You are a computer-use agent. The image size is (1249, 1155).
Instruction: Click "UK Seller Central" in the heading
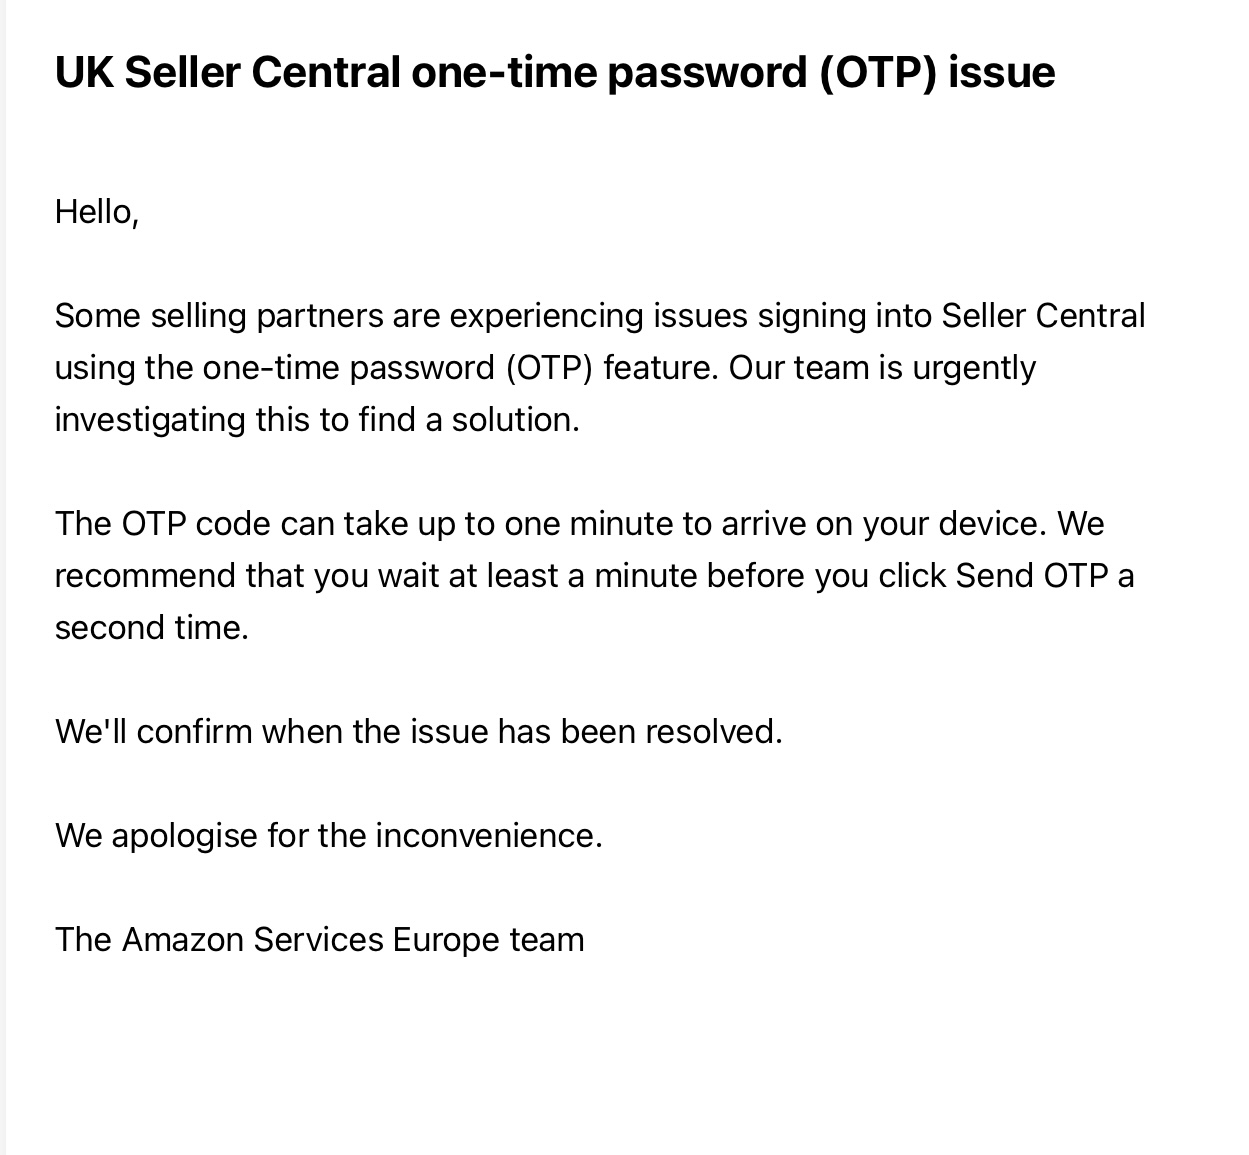click(x=228, y=73)
